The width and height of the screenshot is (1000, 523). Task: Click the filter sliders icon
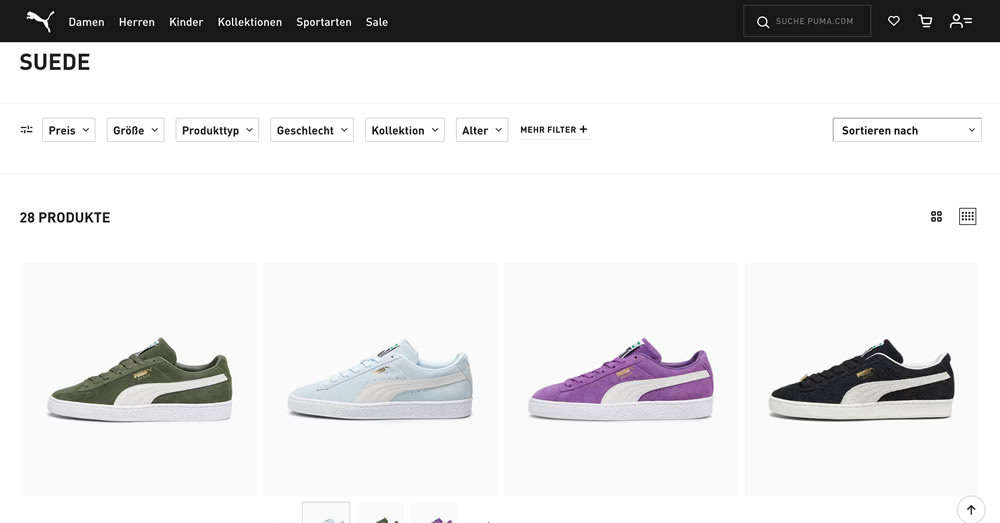coord(26,129)
